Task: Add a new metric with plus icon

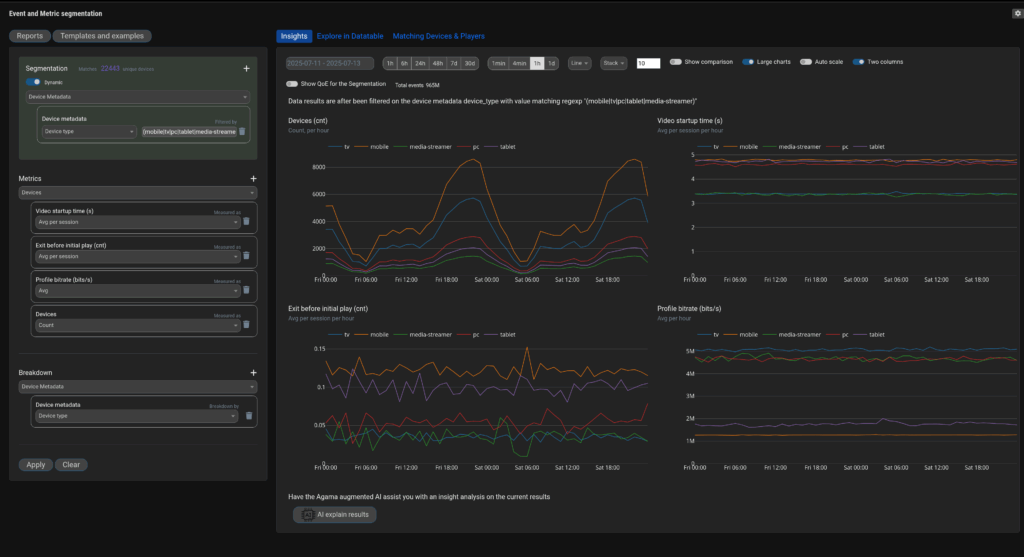Action: 253,178
